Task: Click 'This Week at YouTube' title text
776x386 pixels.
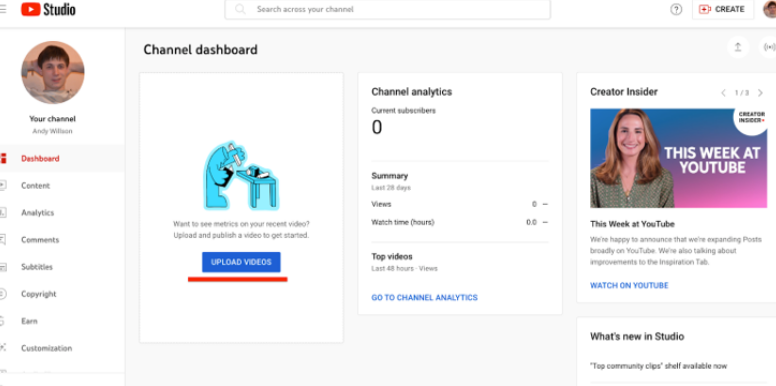Action: coord(632,224)
